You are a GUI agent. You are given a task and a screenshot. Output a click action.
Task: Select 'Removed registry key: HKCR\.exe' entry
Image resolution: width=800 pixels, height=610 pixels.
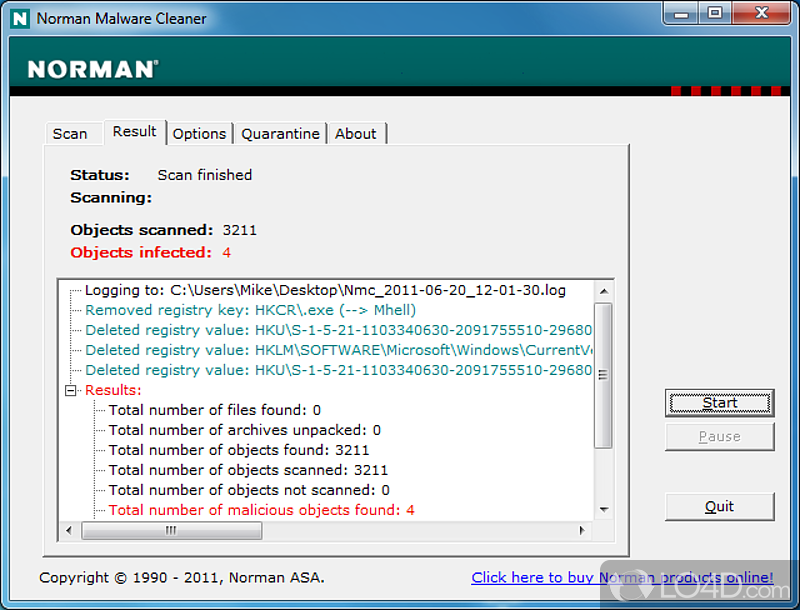click(x=250, y=310)
